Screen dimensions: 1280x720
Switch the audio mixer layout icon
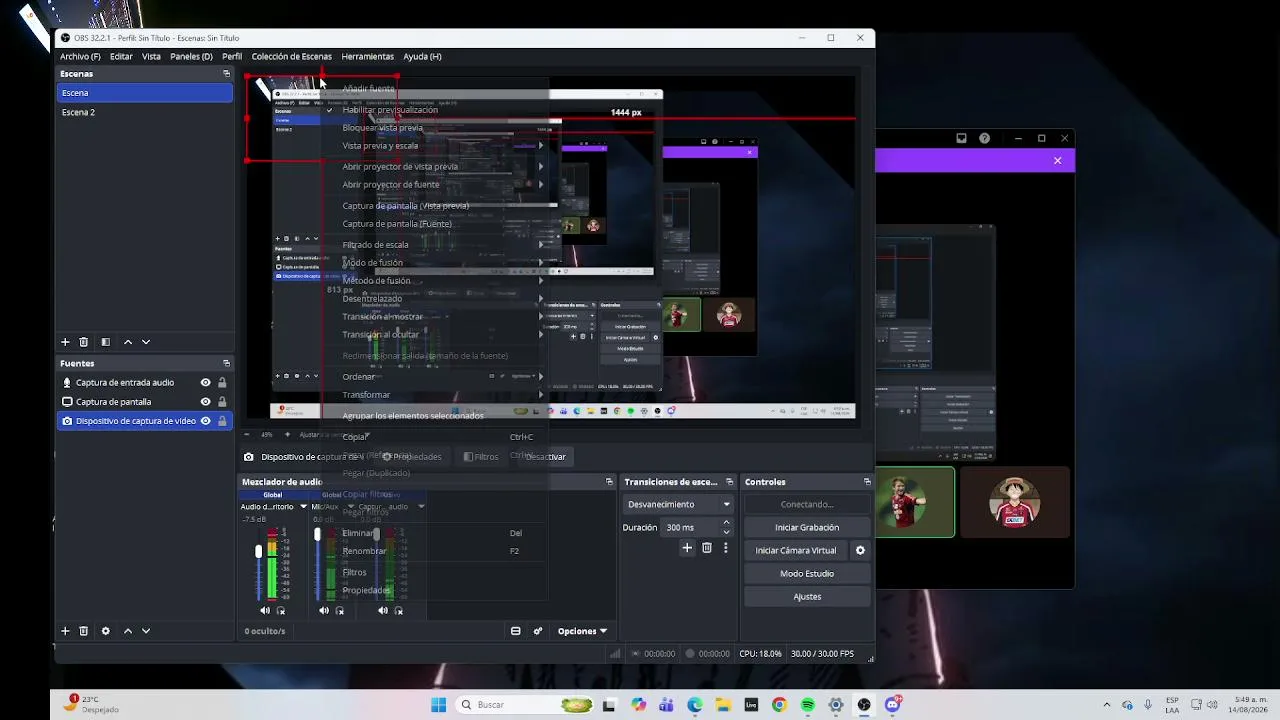[x=515, y=631]
